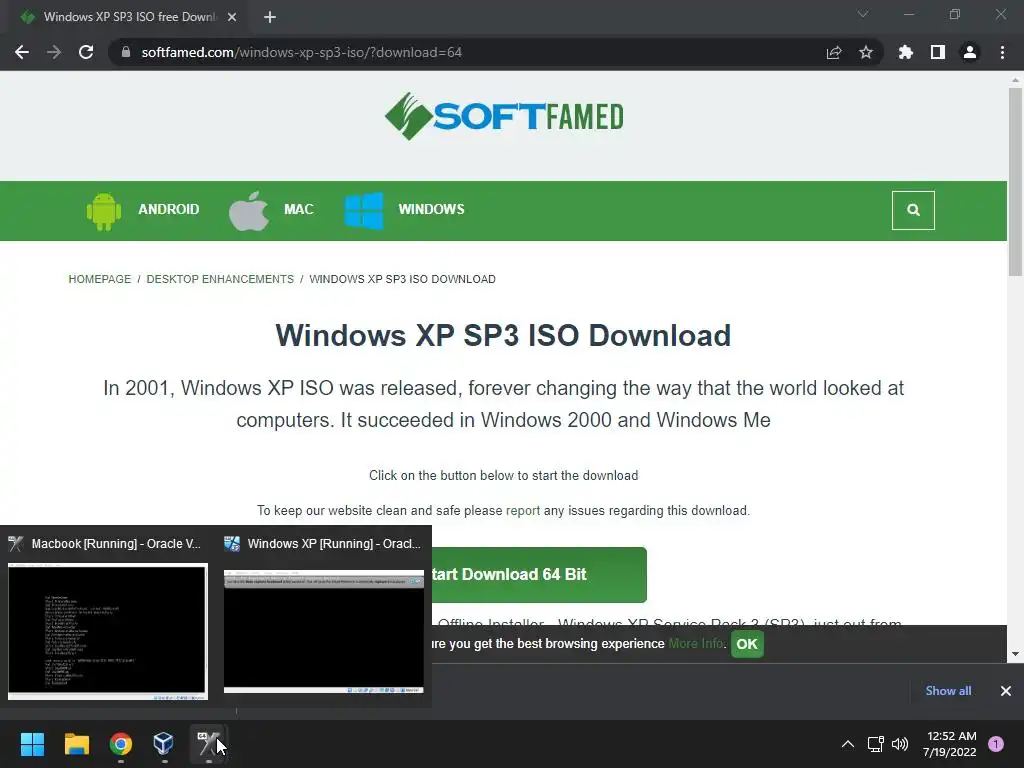Click the WINDOWS XP SP3 ISO DOWNLOAD breadcrumb
The image size is (1024, 768).
[x=402, y=279]
